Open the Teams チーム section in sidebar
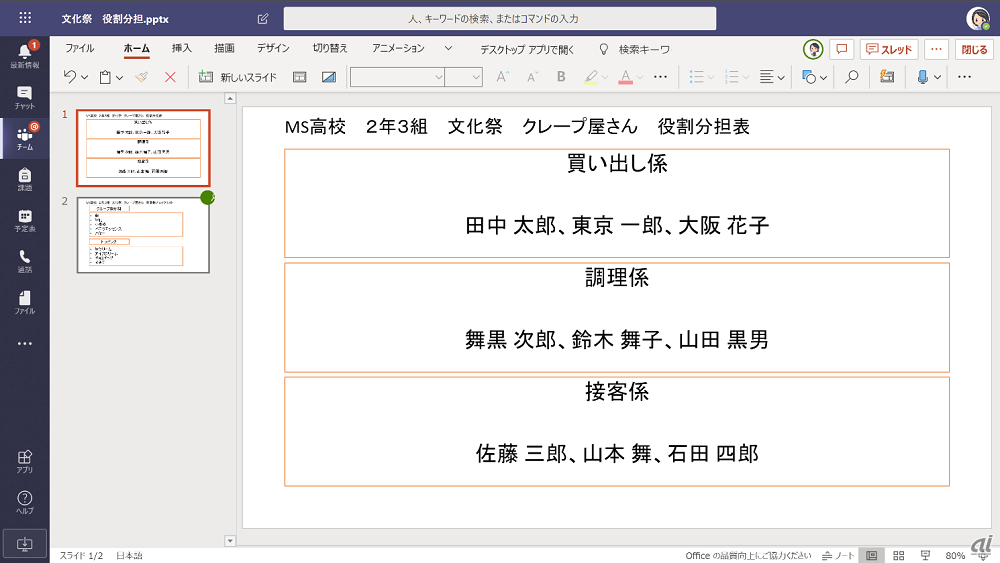1000x563 pixels. (24, 139)
